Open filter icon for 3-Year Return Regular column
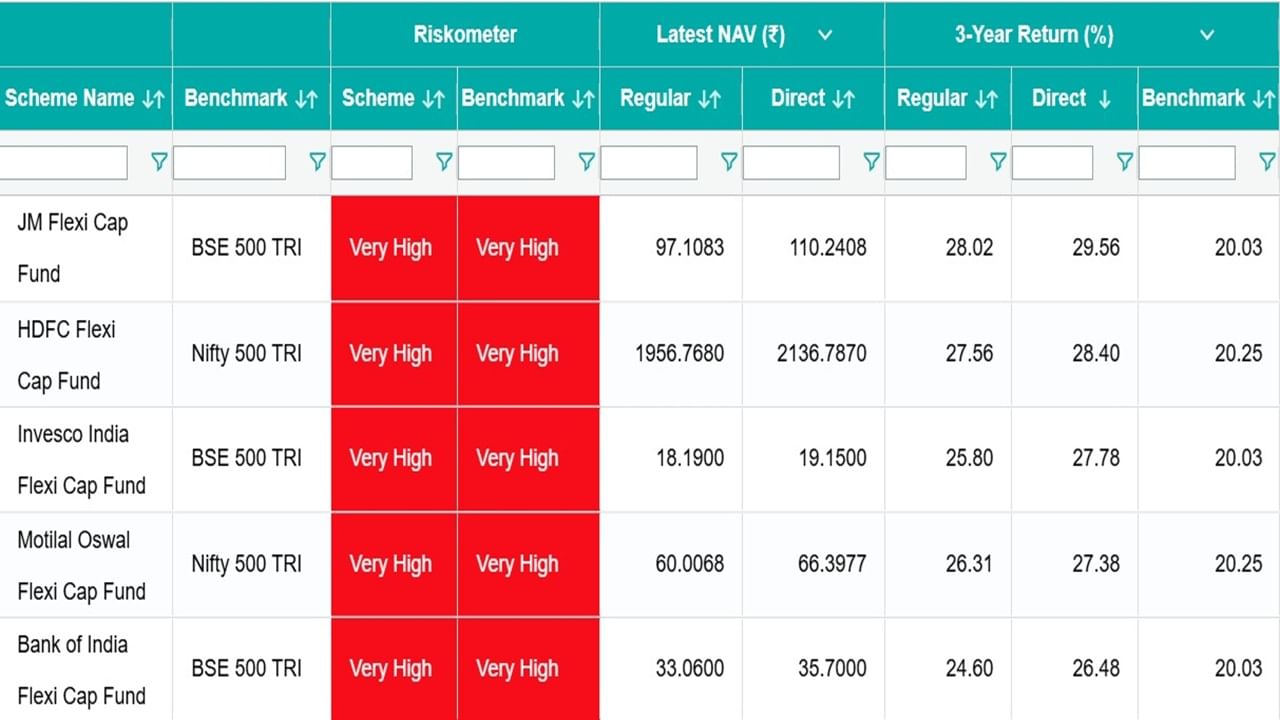The height and width of the screenshot is (720, 1280). [x=998, y=162]
